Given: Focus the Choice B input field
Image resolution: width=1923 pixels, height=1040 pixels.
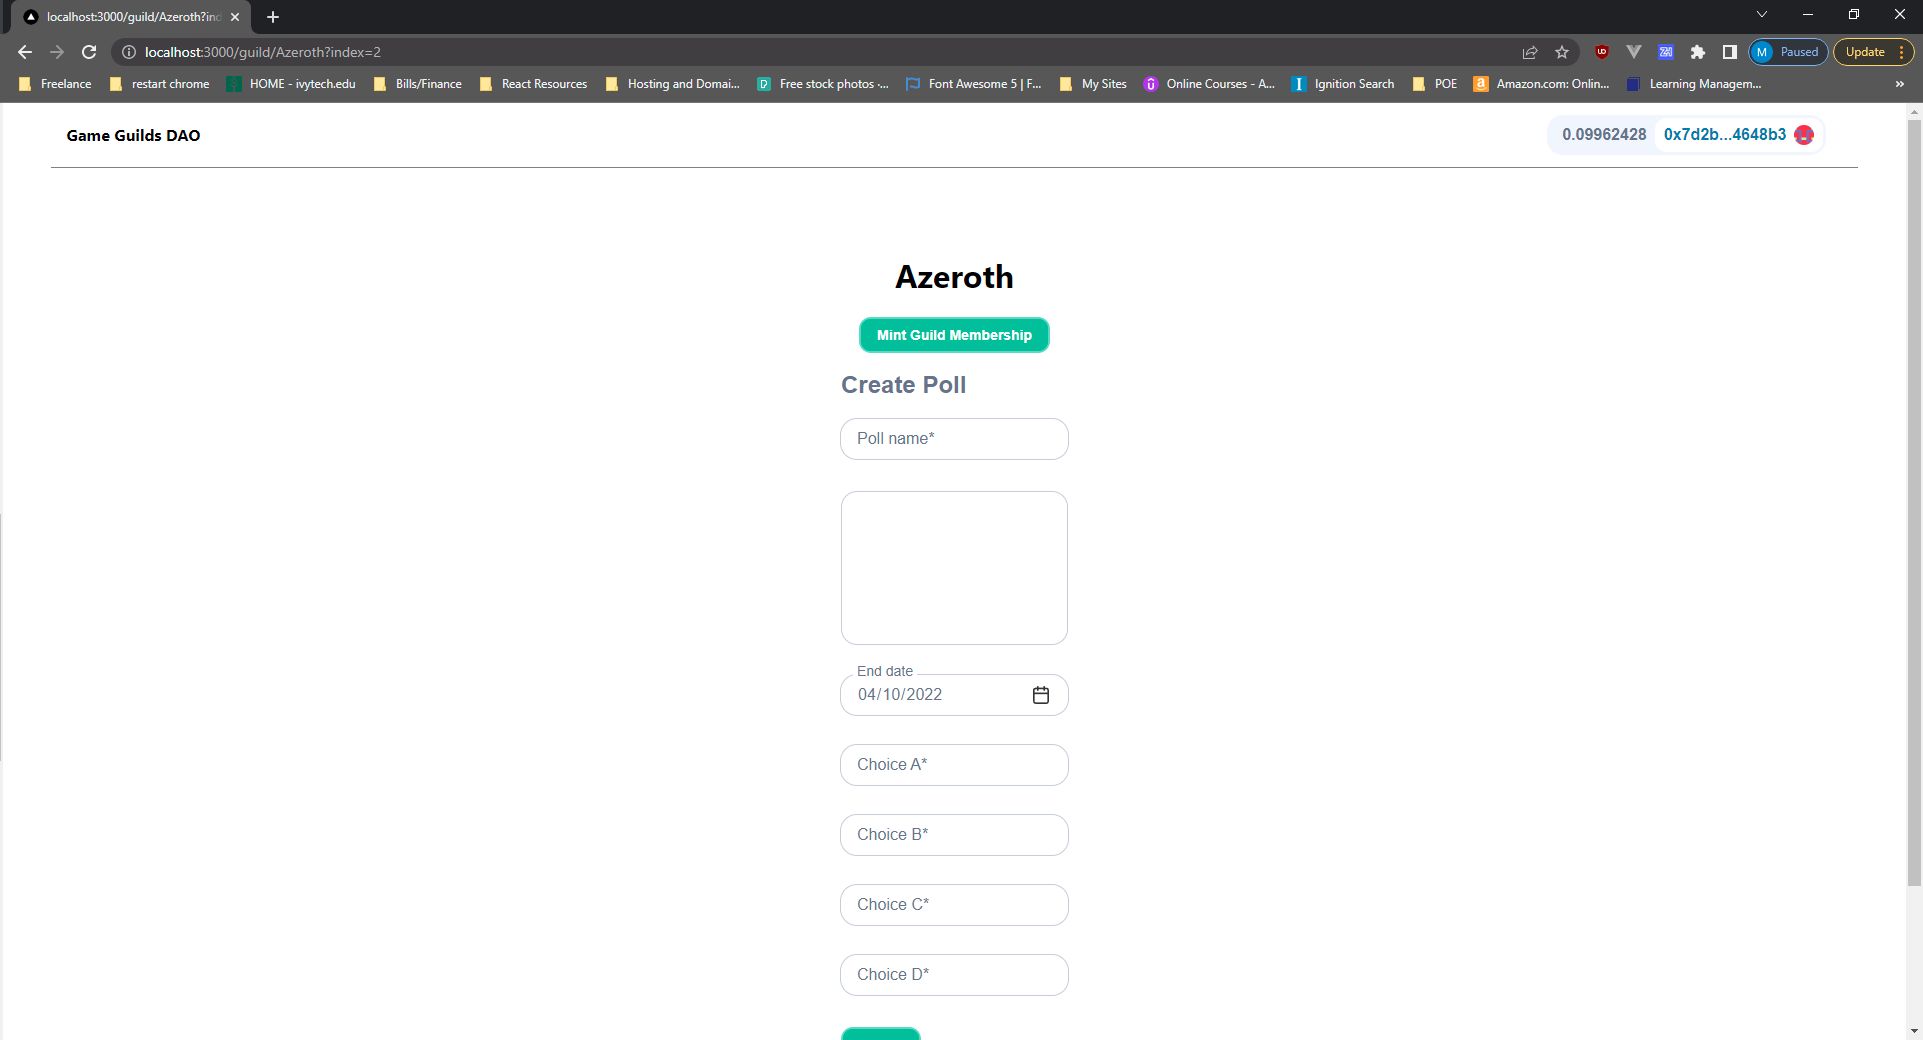Looking at the screenshot, I should pyautogui.click(x=954, y=835).
